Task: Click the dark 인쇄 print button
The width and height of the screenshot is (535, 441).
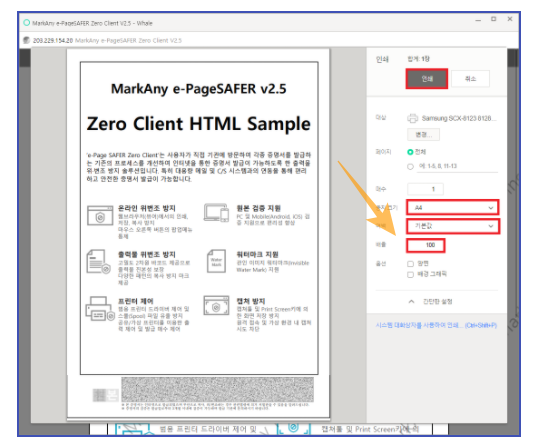Action: (x=426, y=79)
